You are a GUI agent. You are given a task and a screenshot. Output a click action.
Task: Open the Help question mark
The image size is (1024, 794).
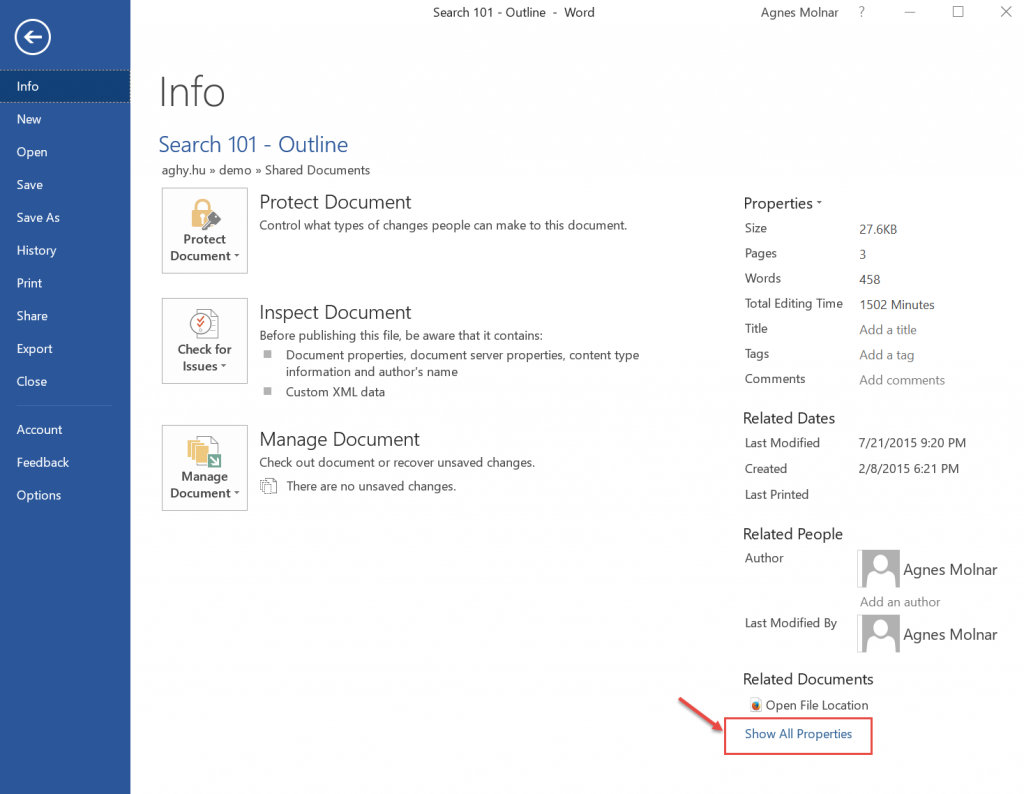click(x=861, y=12)
